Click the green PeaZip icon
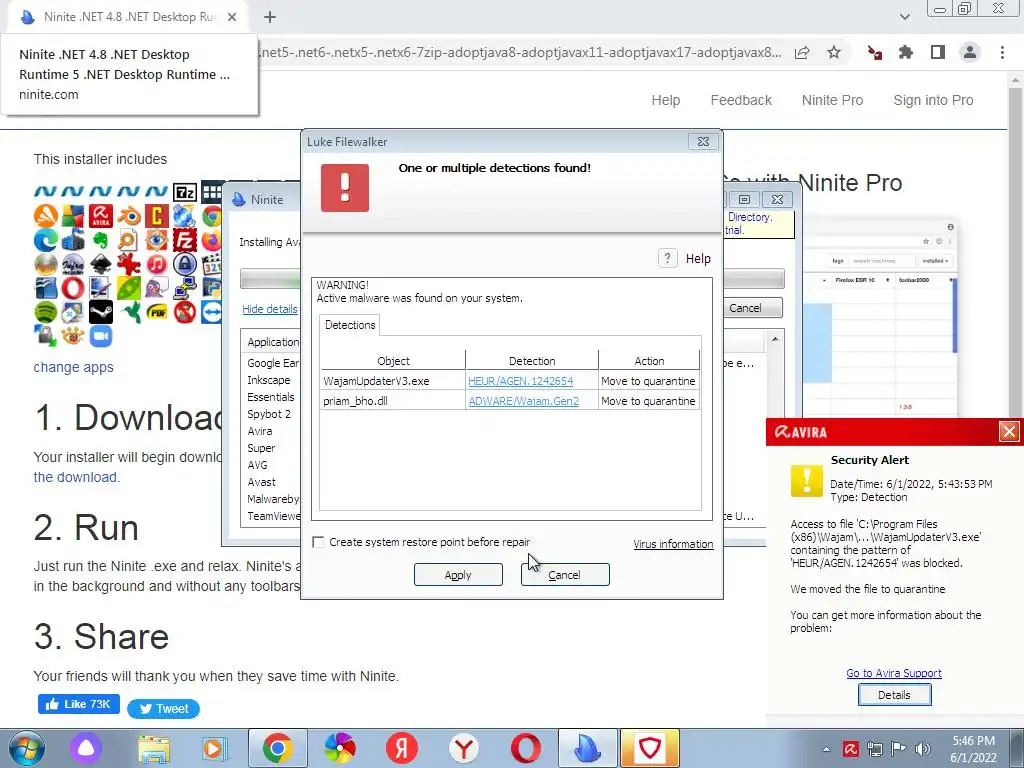 point(129,288)
